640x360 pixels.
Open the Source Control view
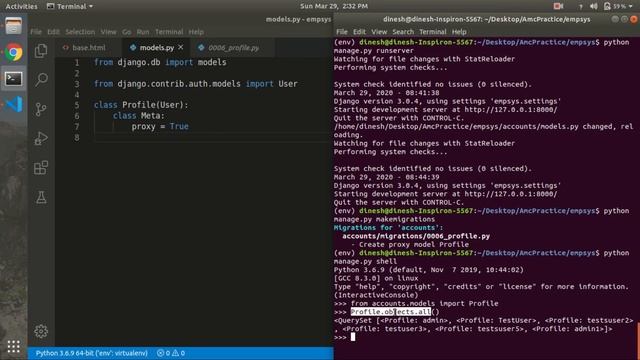pyautogui.click(x=41, y=109)
